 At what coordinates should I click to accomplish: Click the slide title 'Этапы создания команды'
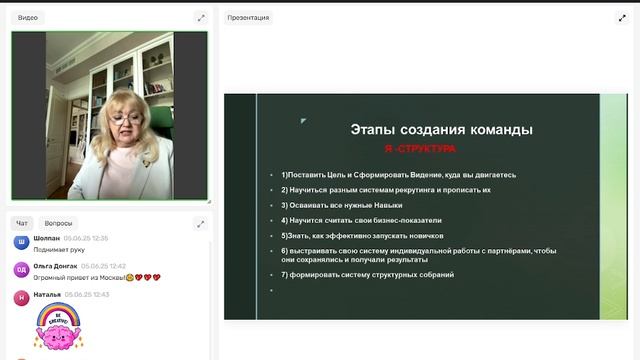tap(442, 129)
